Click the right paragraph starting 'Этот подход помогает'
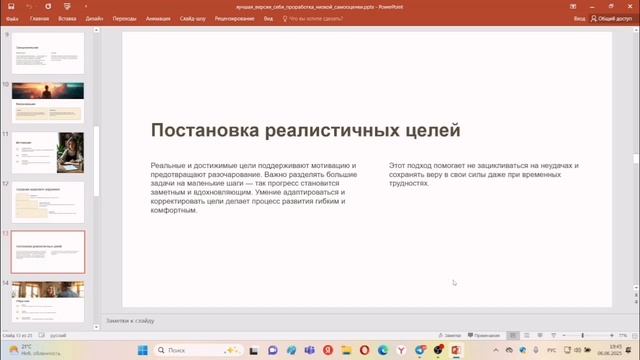The image size is (640, 360). click(484, 174)
